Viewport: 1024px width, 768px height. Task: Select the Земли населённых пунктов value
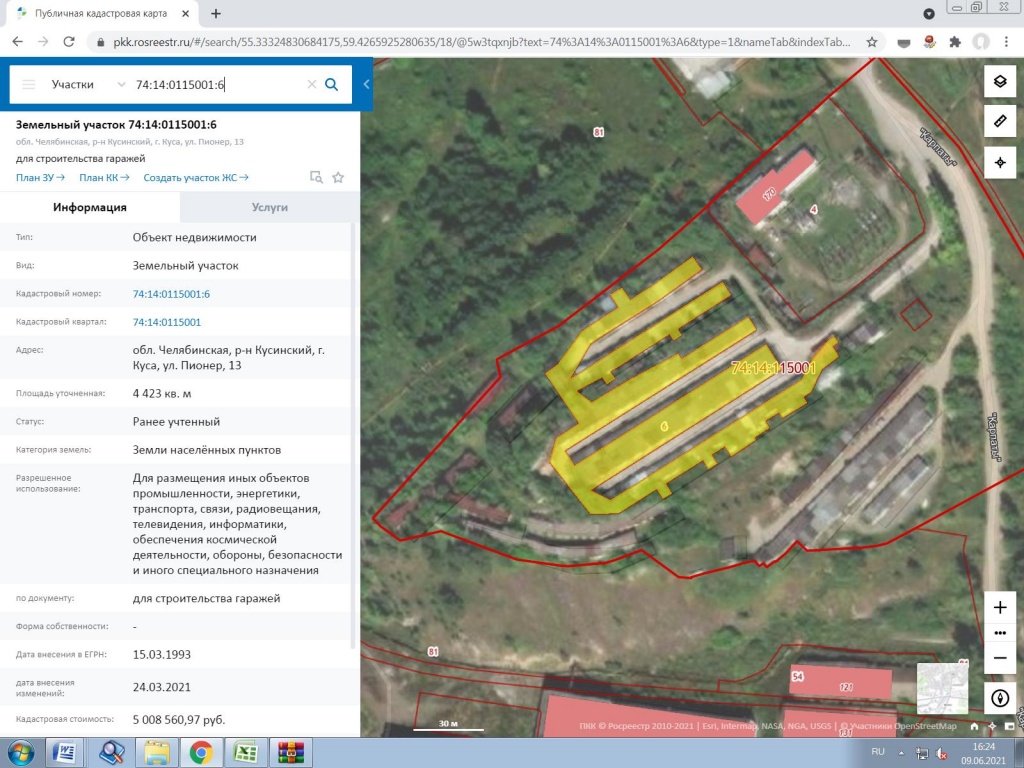click(x=207, y=450)
